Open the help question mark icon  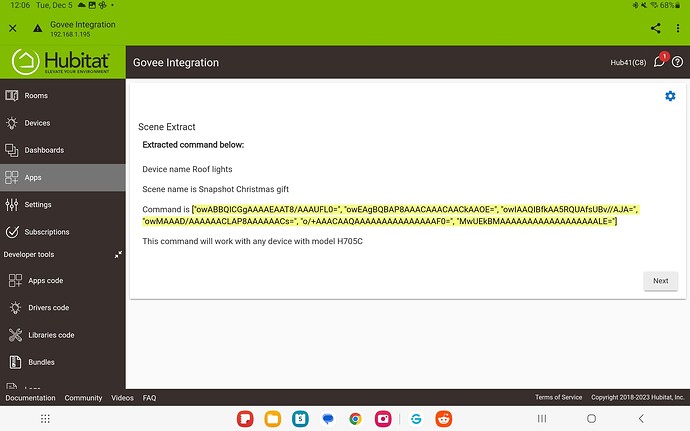click(x=678, y=62)
